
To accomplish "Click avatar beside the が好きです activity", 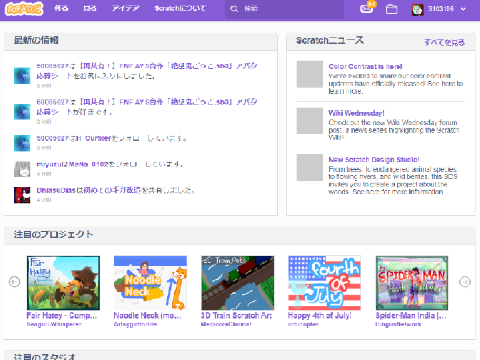I will (x=22, y=111).
